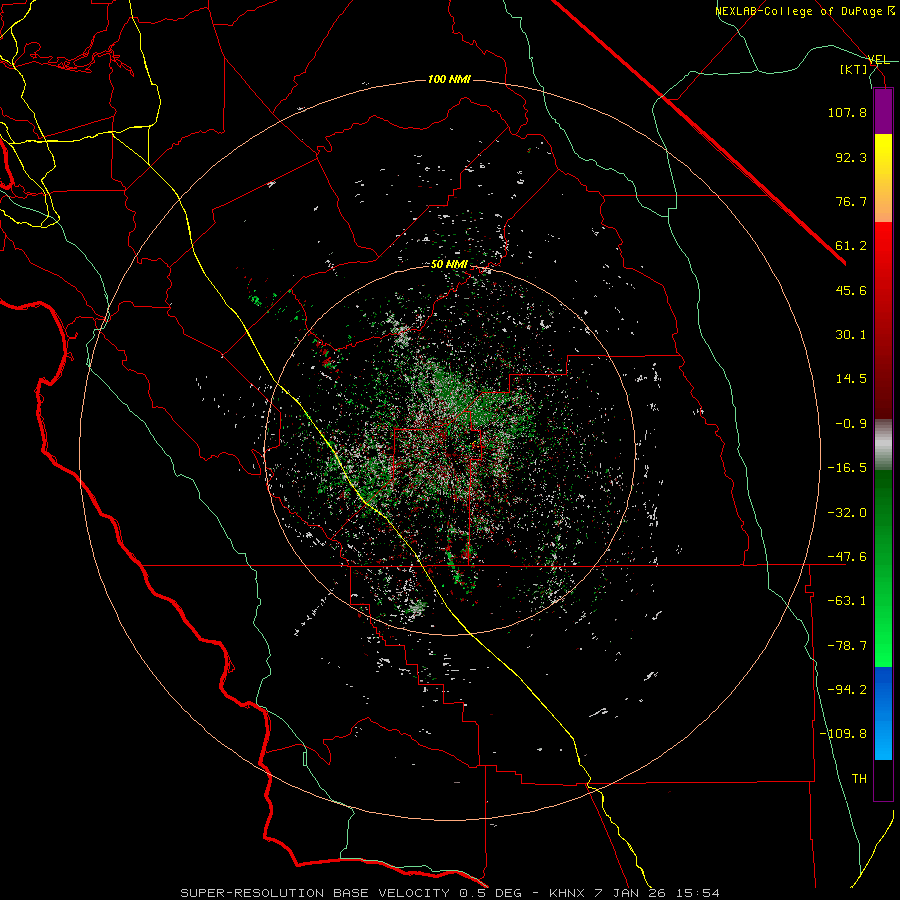Click the dark green segment of the color bar

click(x=883, y=517)
